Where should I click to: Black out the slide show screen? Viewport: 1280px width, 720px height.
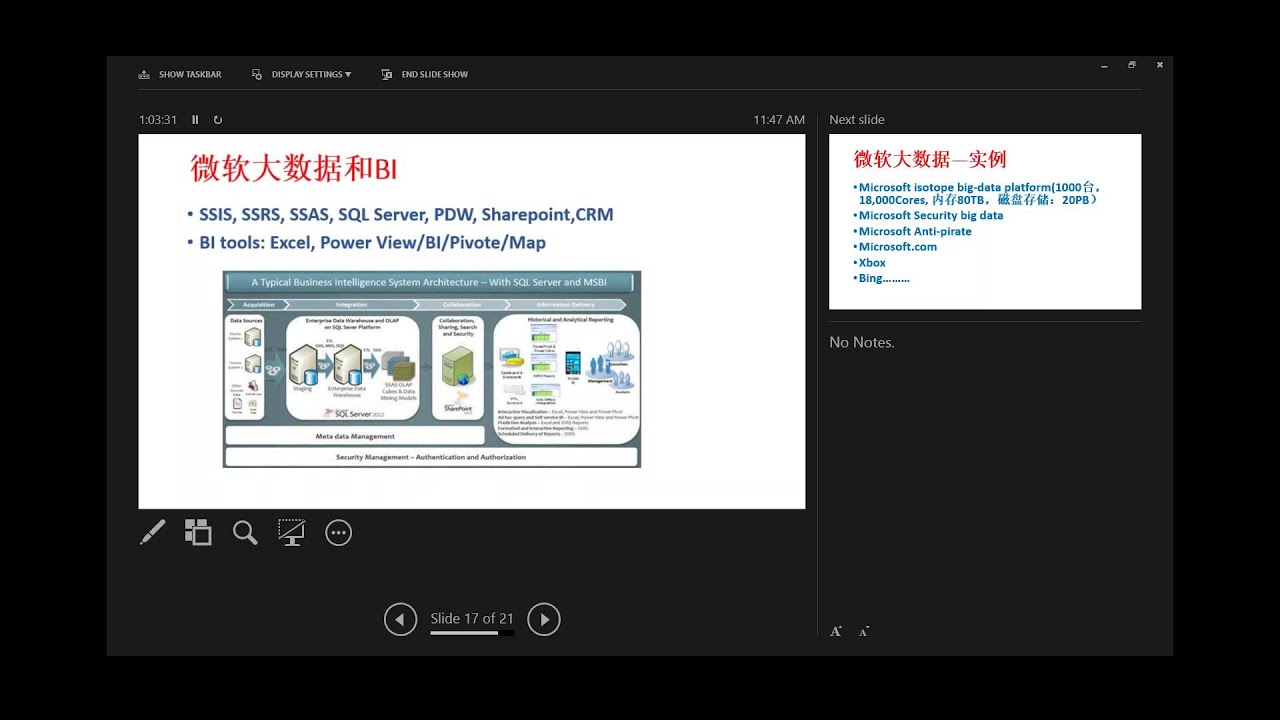291,533
